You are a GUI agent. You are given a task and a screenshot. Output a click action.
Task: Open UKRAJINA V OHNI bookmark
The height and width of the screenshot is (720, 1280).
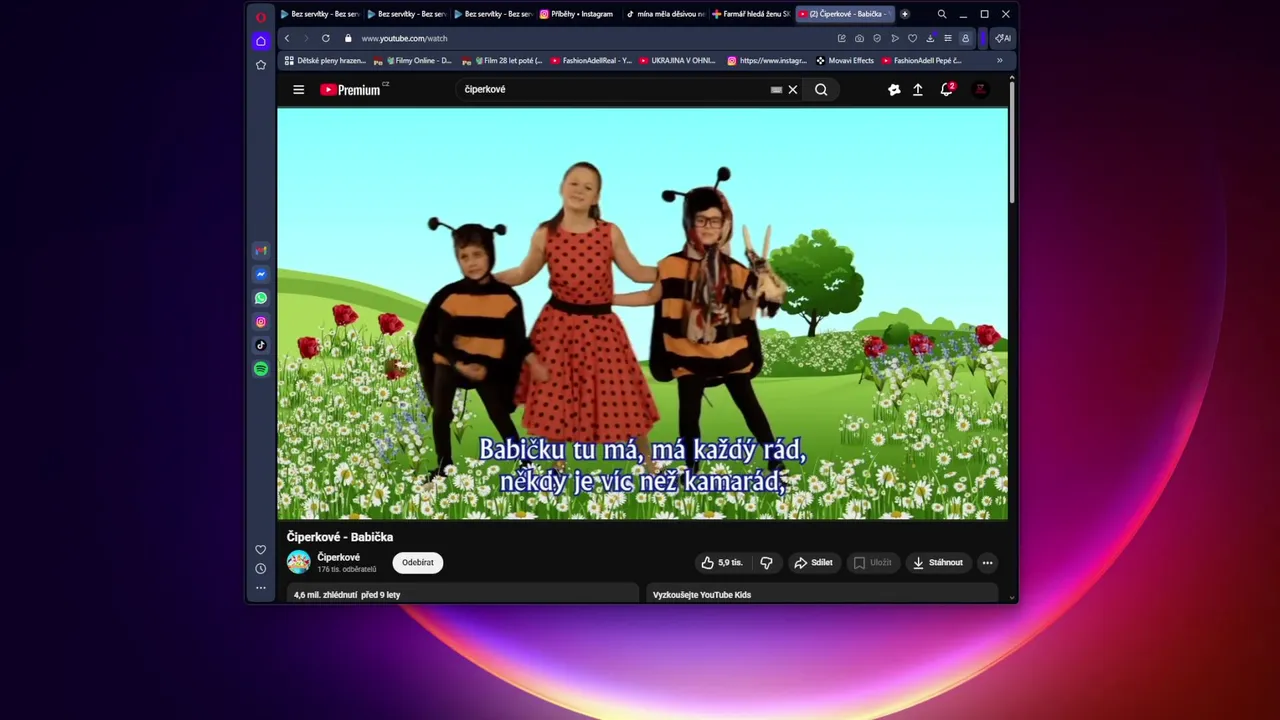(x=677, y=60)
